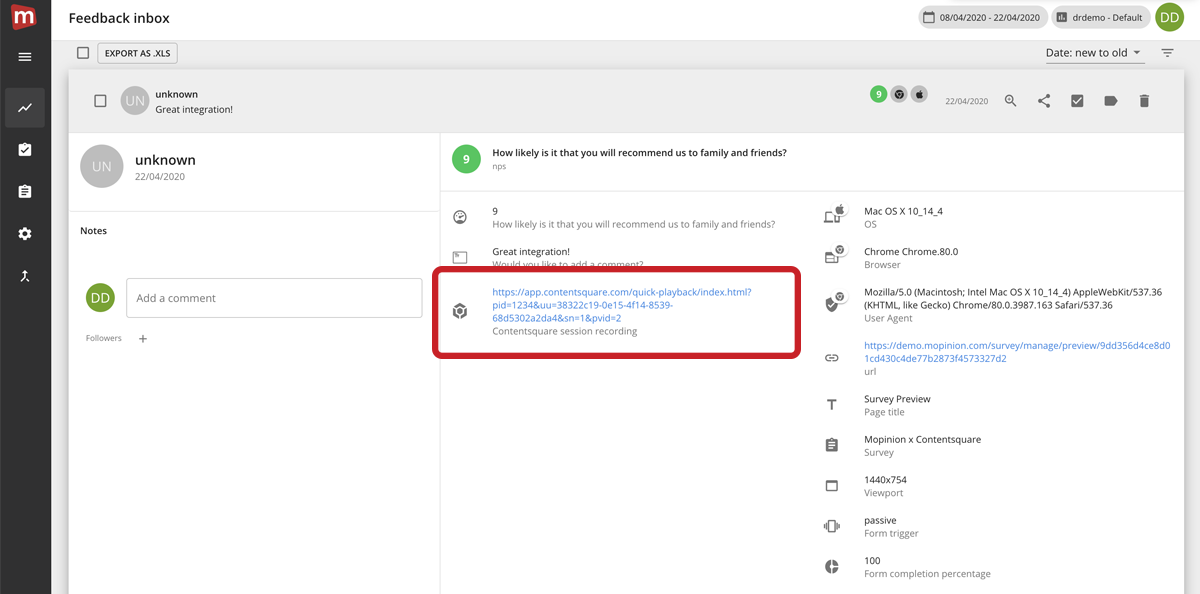1200x594 pixels.
Task: Toggle the select-all checkbox near Export
Action: coord(83,53)
